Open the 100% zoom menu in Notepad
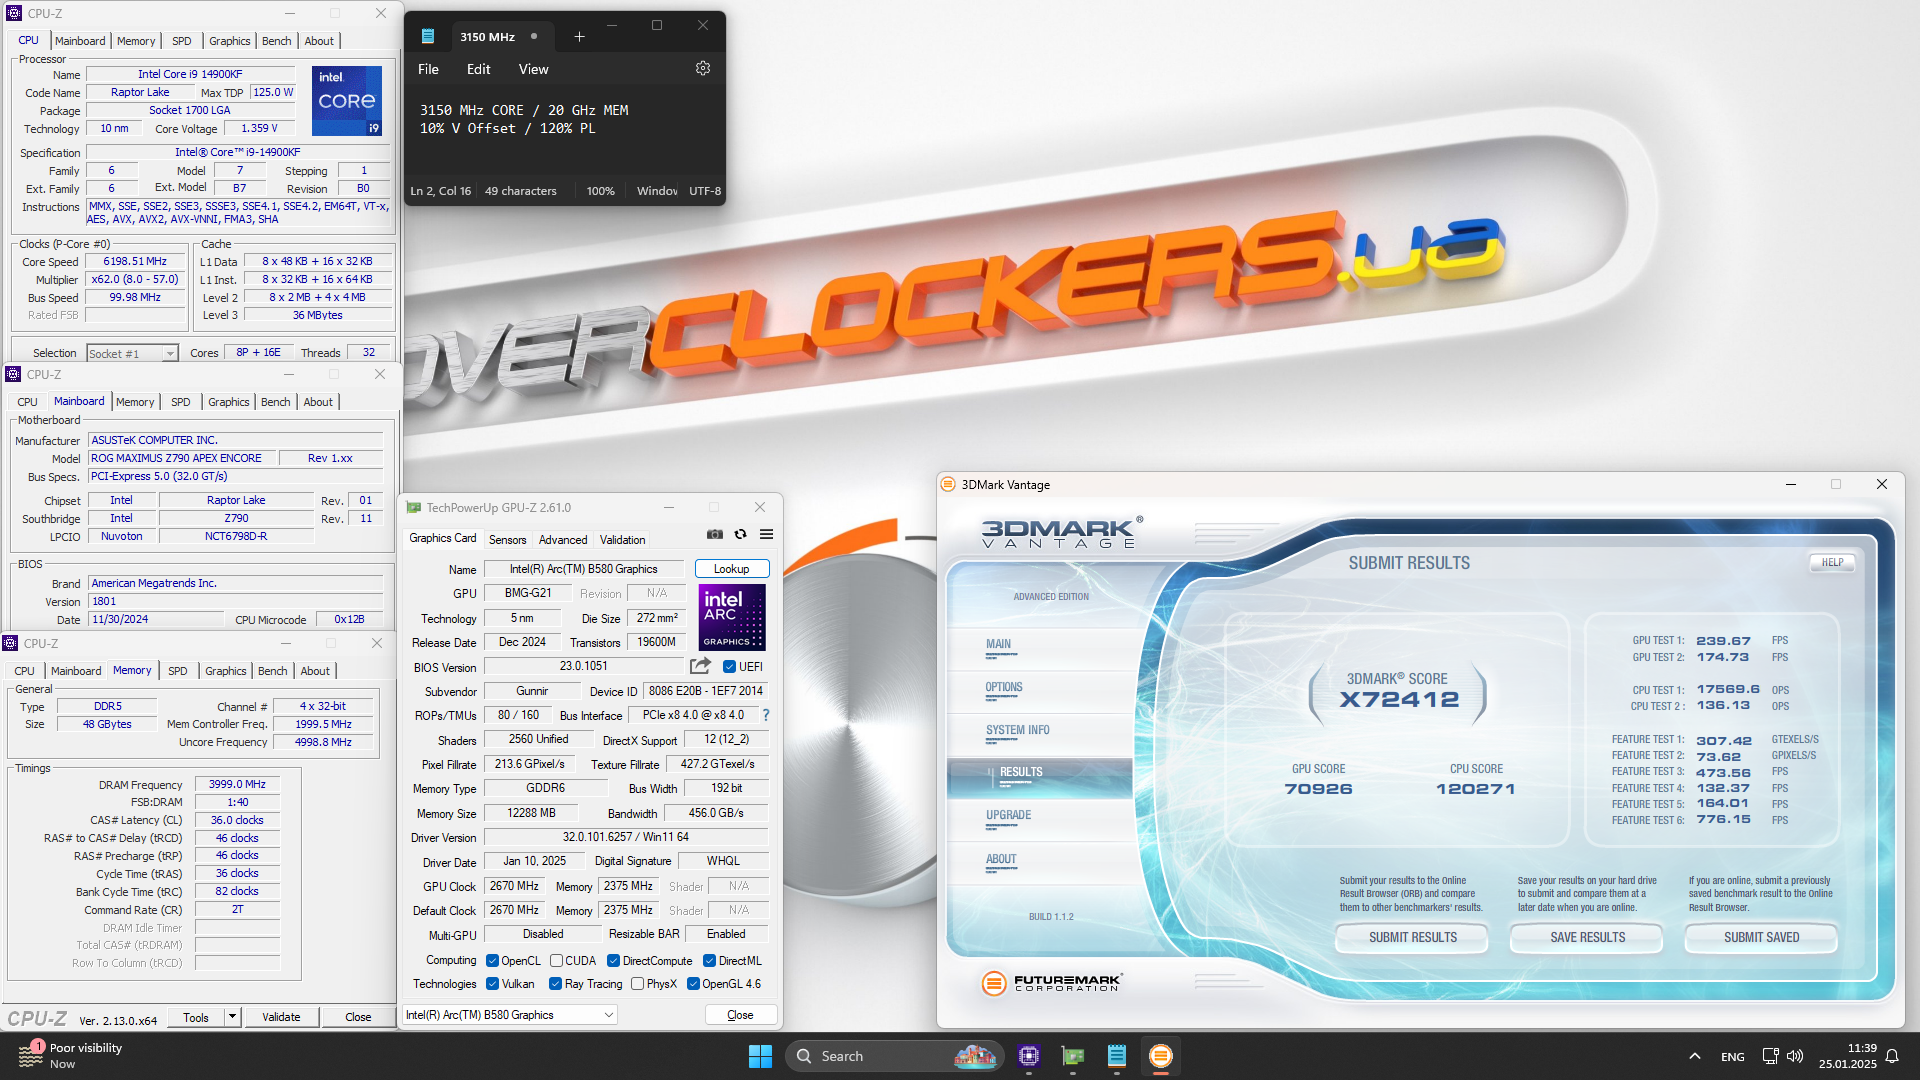Screen dimensions: 1920x1080 coord(600,191)
